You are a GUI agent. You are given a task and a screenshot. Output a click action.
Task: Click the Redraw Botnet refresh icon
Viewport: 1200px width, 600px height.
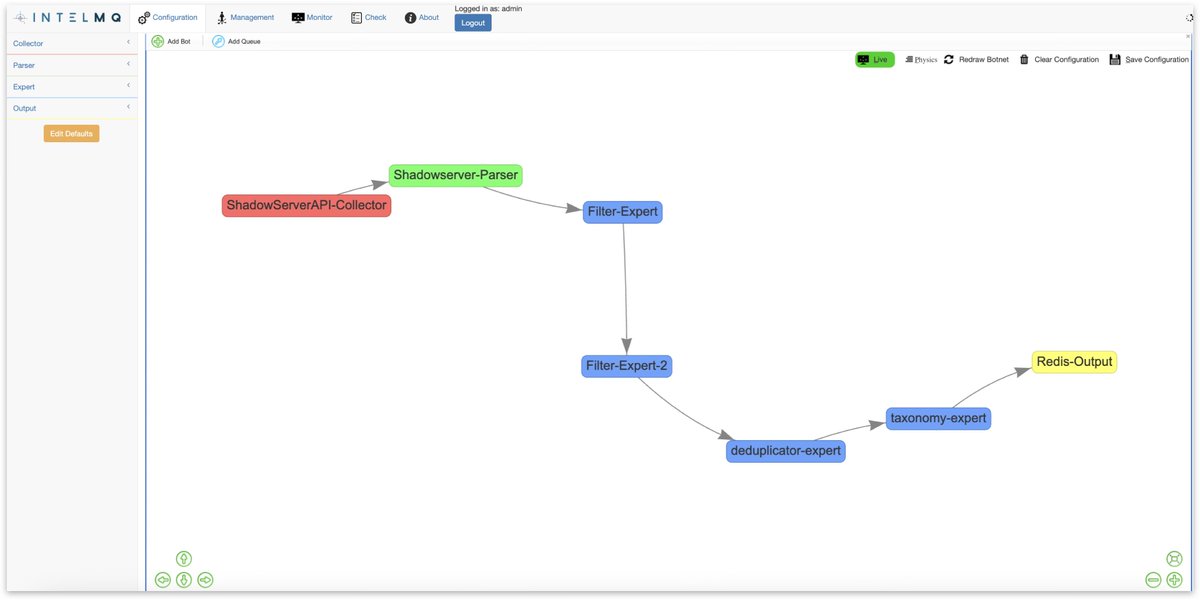[x=949, y=60]
